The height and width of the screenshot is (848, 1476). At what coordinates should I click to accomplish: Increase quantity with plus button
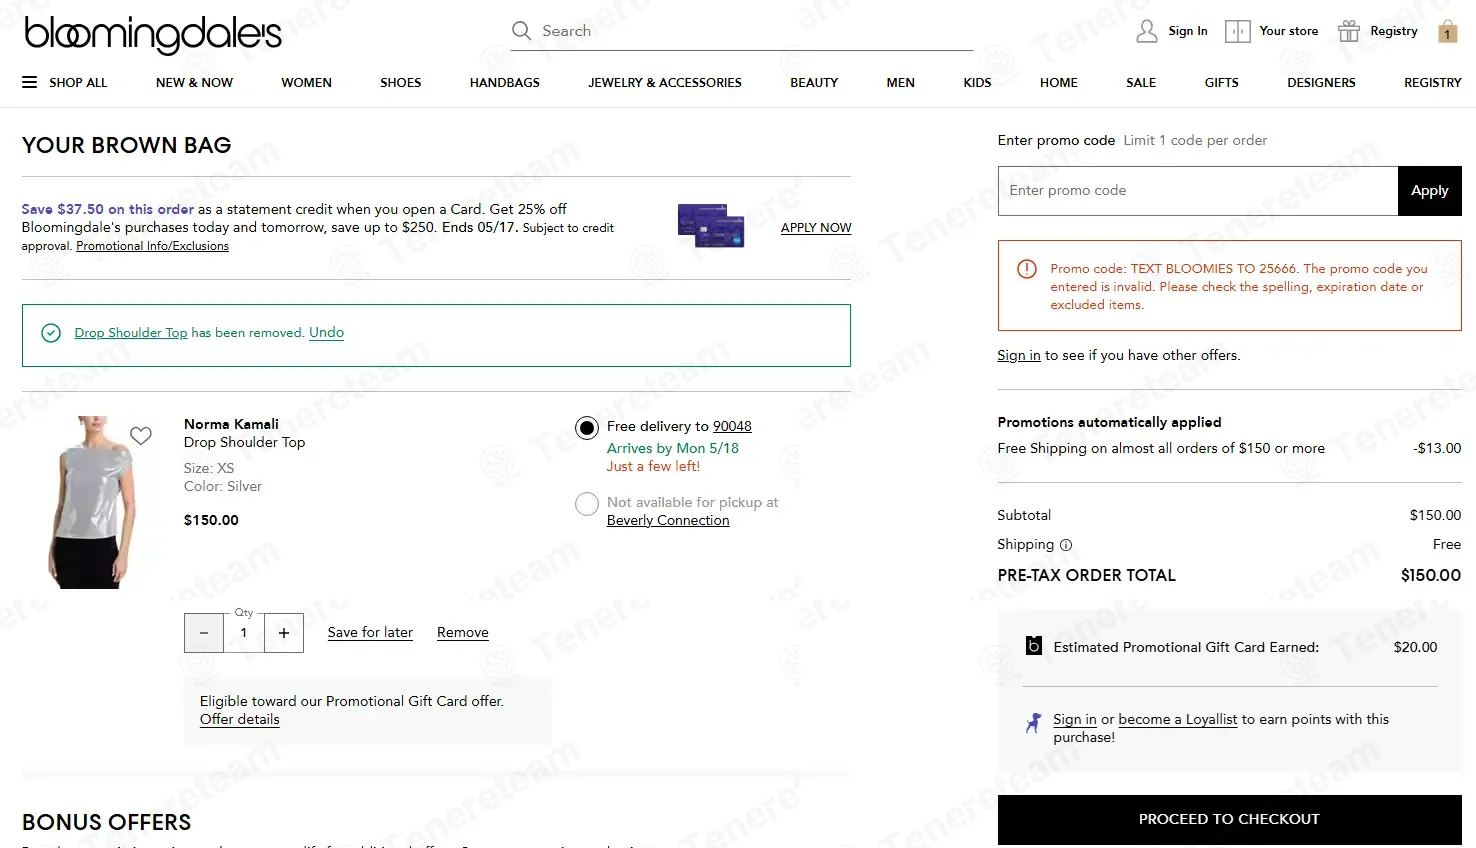tap(284, 633)
